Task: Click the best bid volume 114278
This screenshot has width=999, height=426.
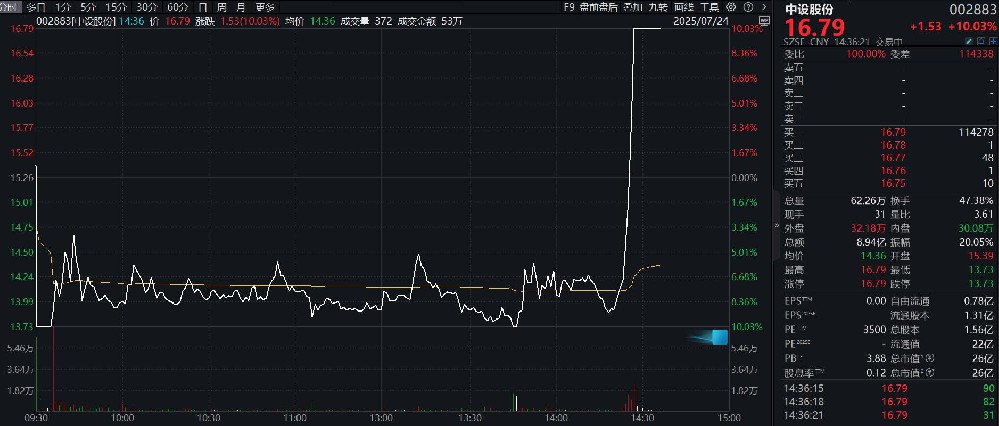Action: click(975, 132)
